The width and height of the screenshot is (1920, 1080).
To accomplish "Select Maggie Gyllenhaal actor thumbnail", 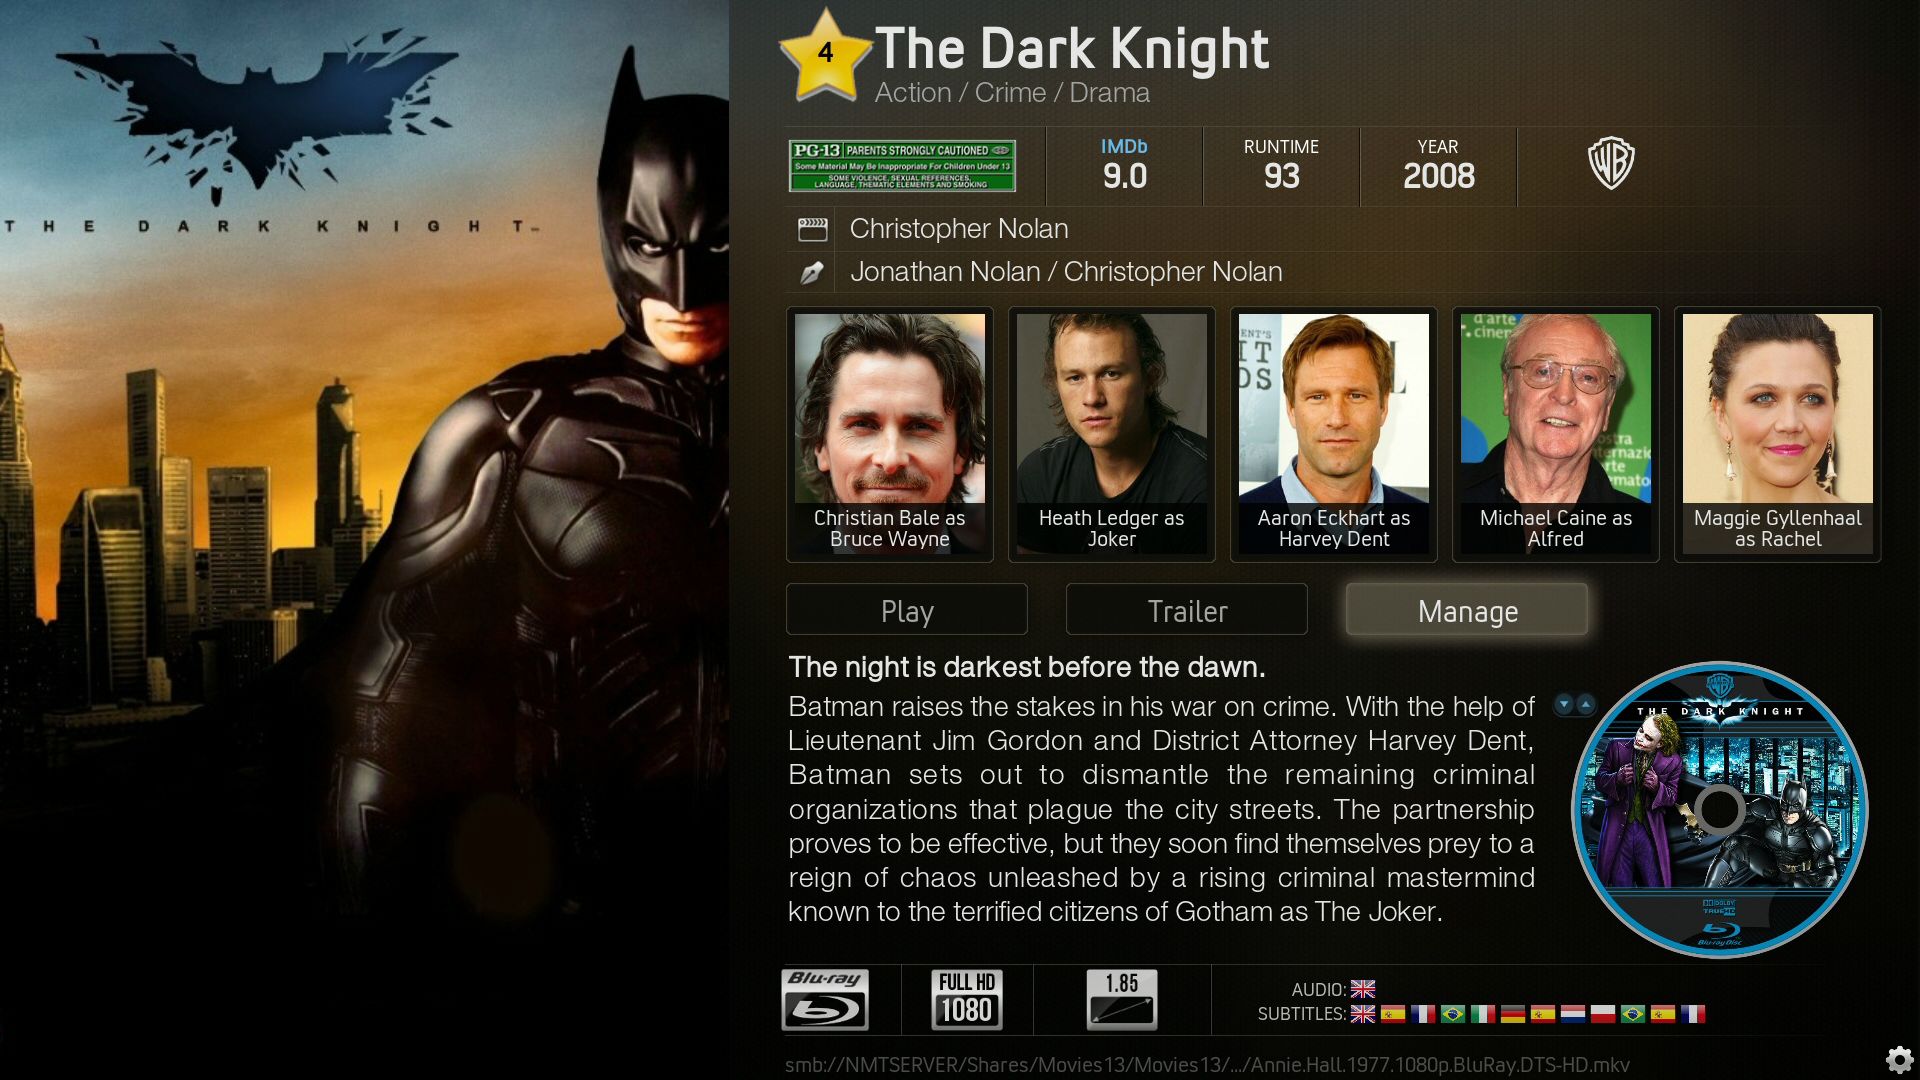I will 1778,434.
